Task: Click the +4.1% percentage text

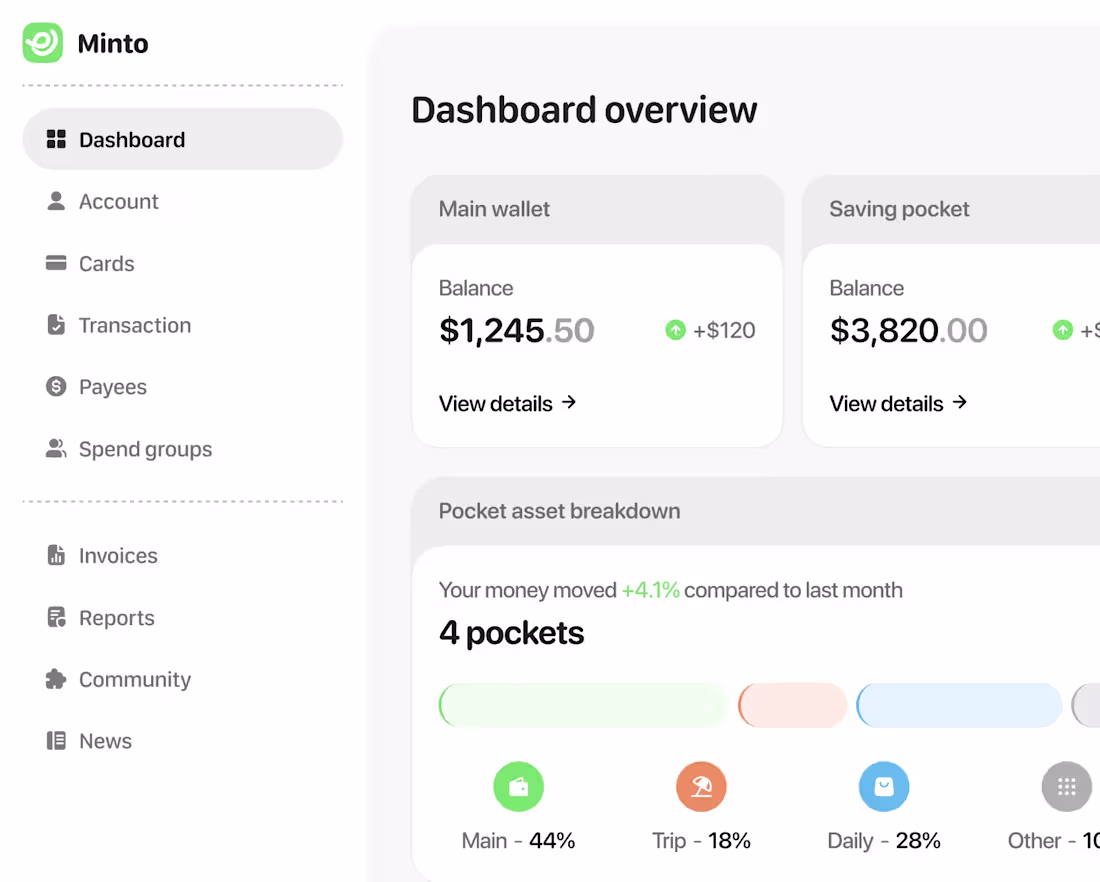Action: pyautogui.click(x=650, y=590)
